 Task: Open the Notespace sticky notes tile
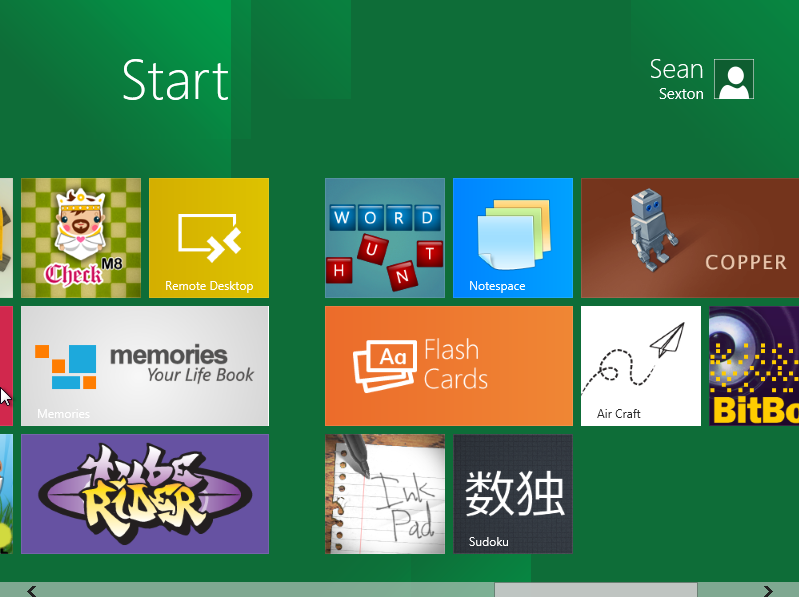coord(513,238)
